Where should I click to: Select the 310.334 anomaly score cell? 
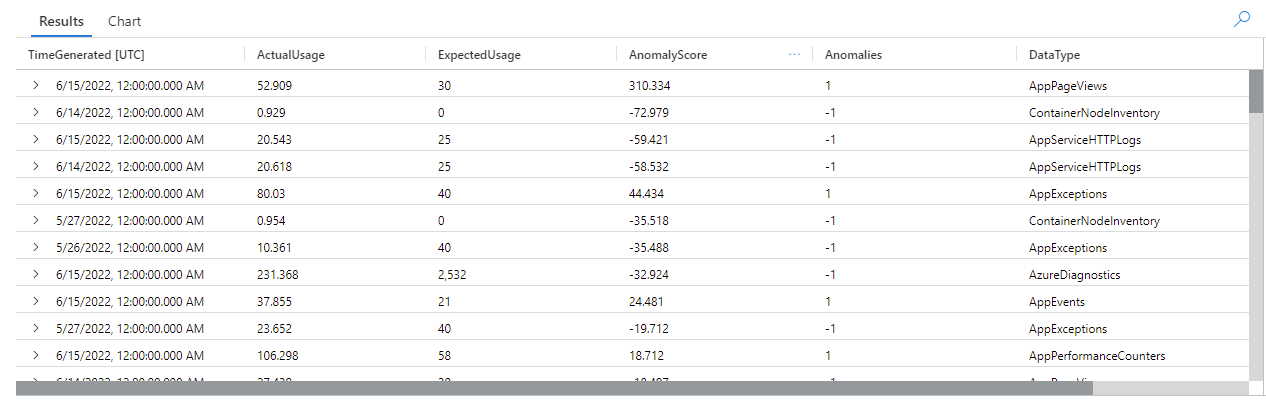tap(651, 86)
